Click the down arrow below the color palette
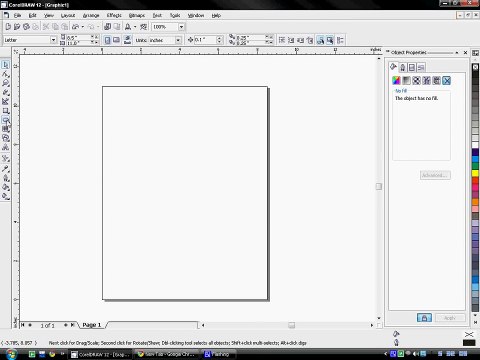The image size is (480, 360). [475, 315]
